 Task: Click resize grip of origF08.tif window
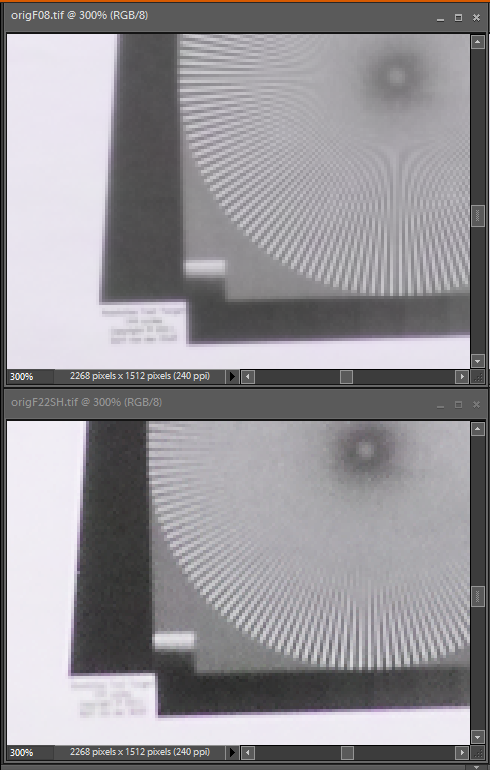click(478, 377)
